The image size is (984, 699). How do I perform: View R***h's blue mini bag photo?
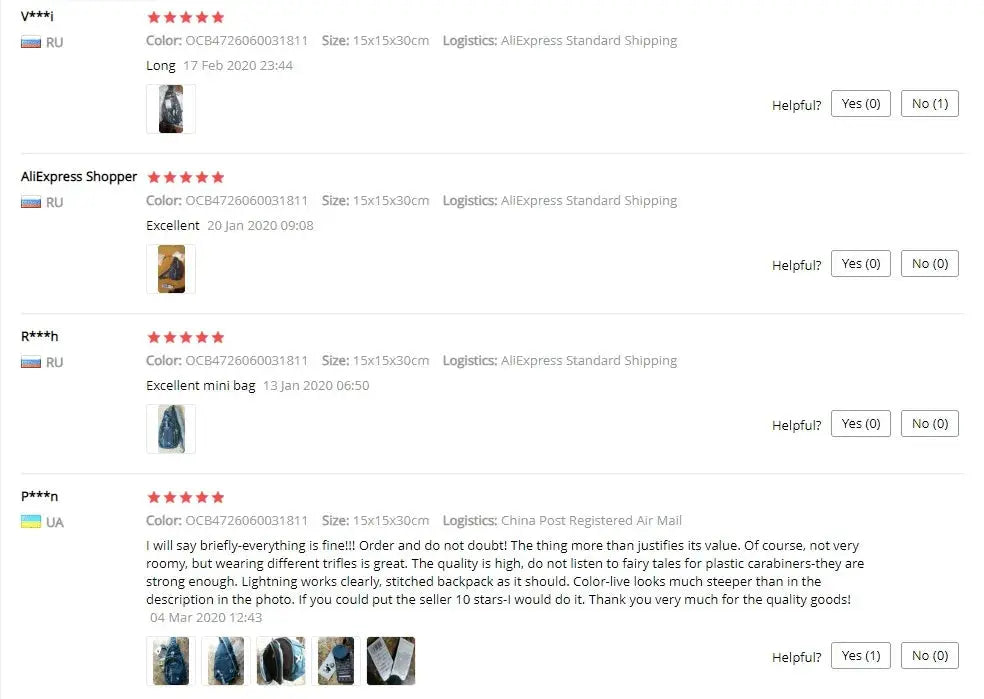point(171,429)
